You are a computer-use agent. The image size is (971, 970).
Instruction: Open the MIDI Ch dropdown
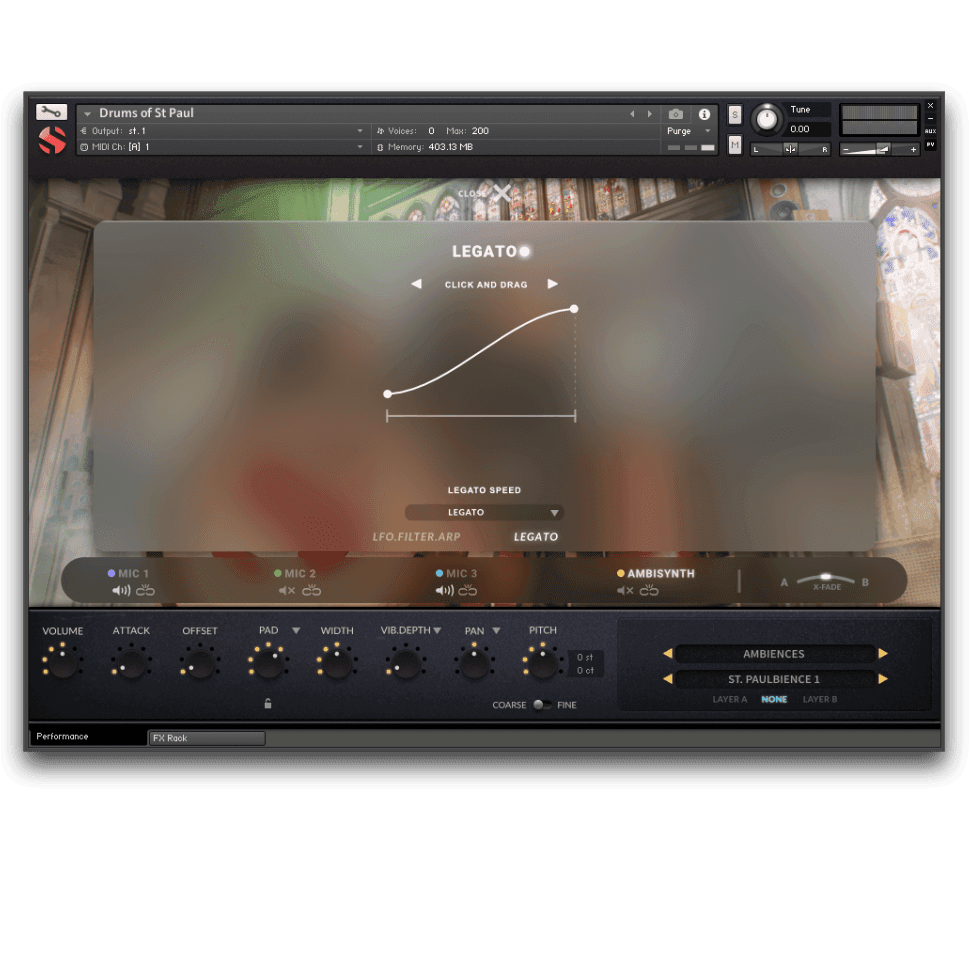point(221,147)
